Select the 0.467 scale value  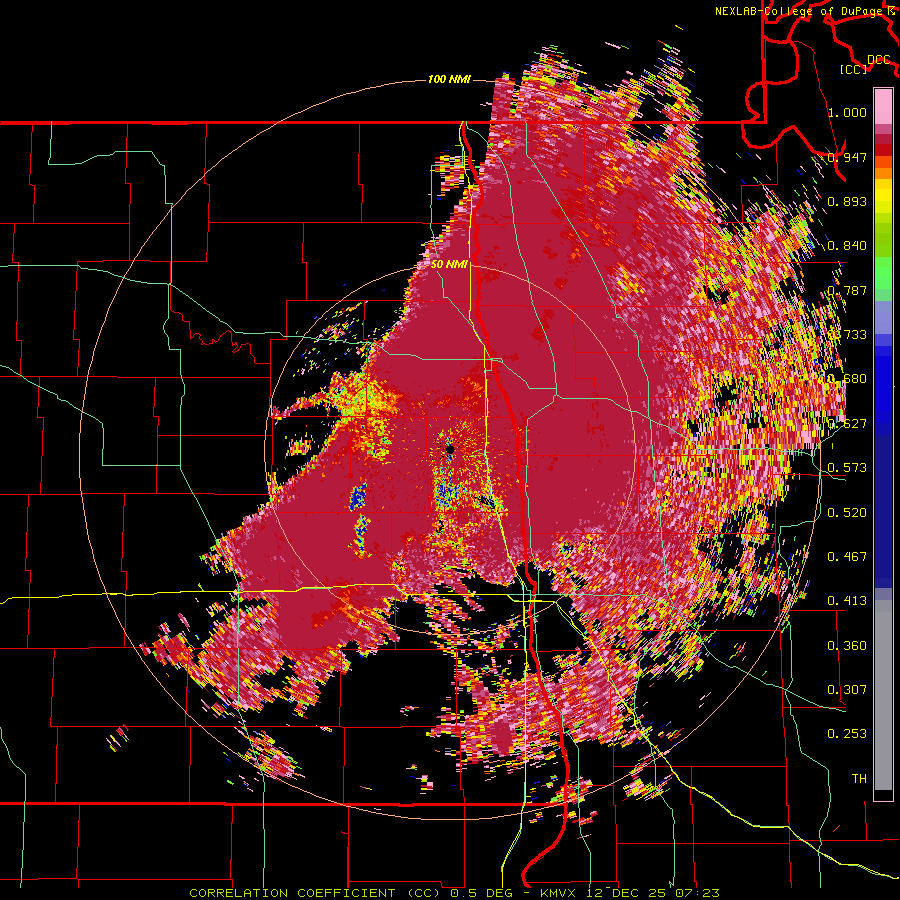click(x=847, y=556)
